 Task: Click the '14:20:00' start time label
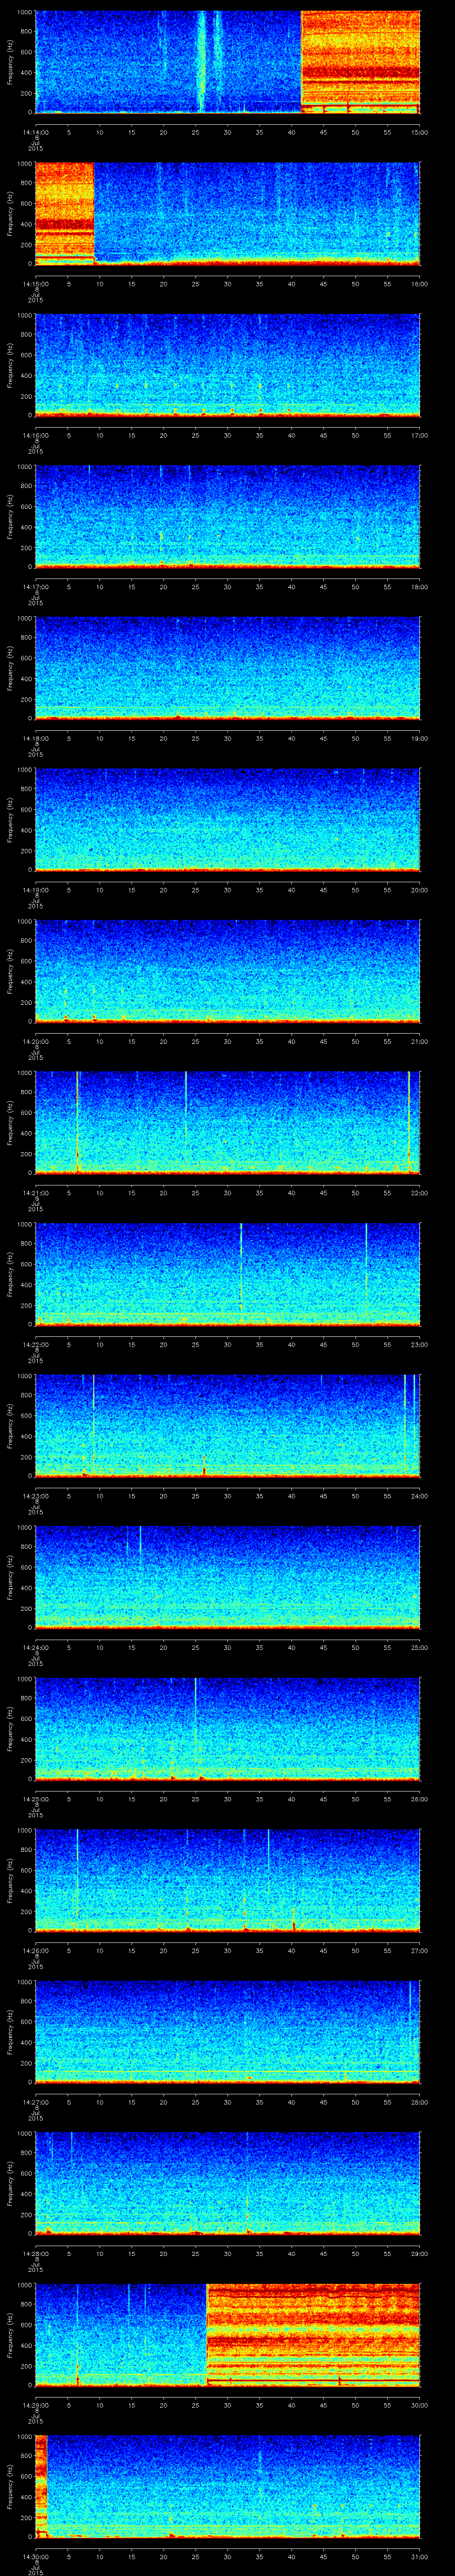click(x=35, y=1041)
